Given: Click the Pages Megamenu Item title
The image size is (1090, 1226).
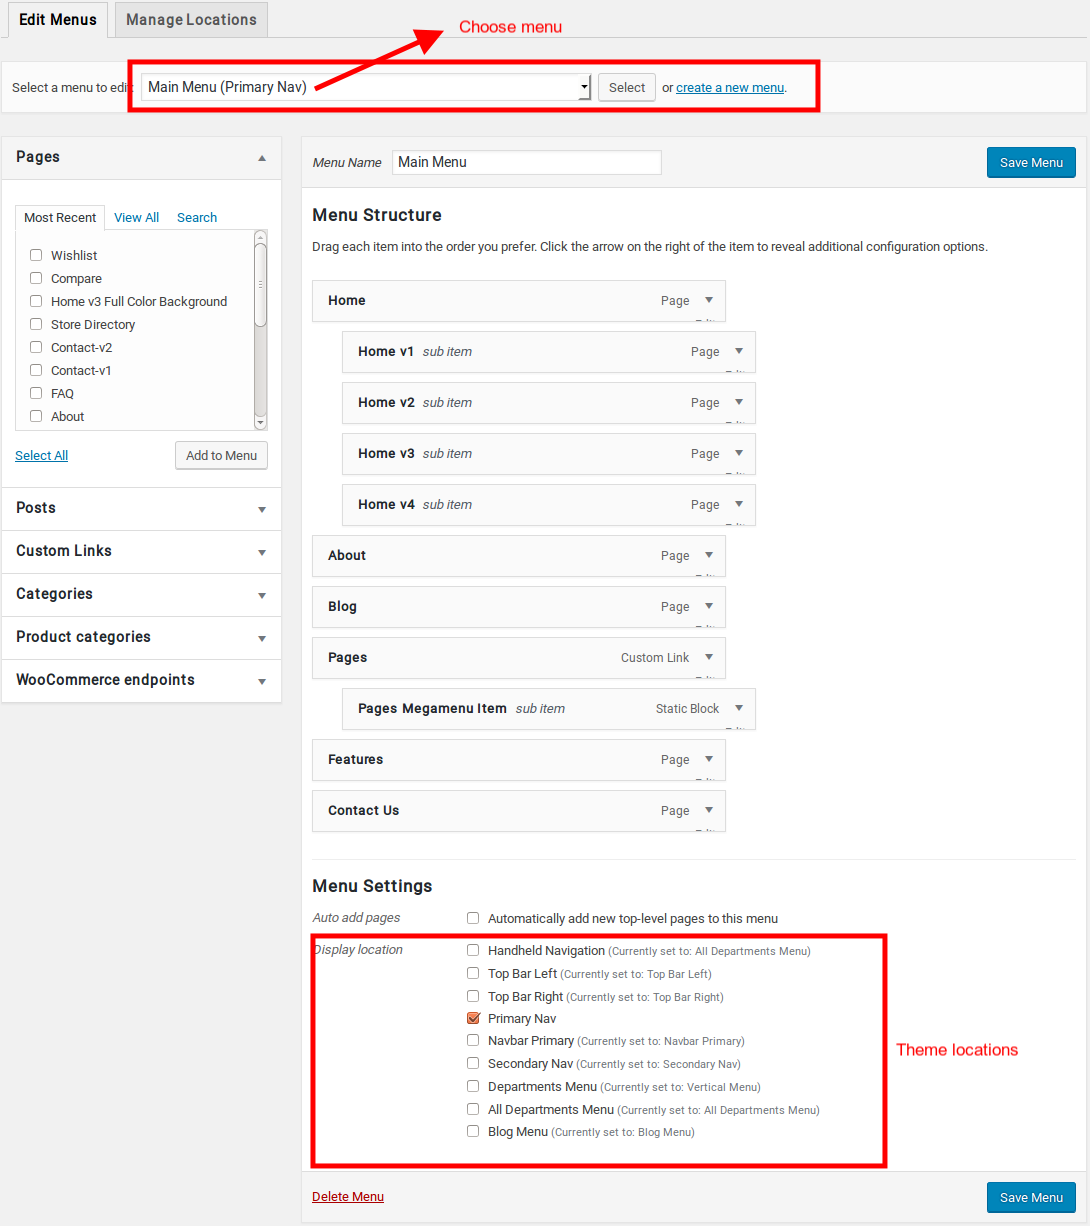Looking at the screenshot, I should [432, 708].
